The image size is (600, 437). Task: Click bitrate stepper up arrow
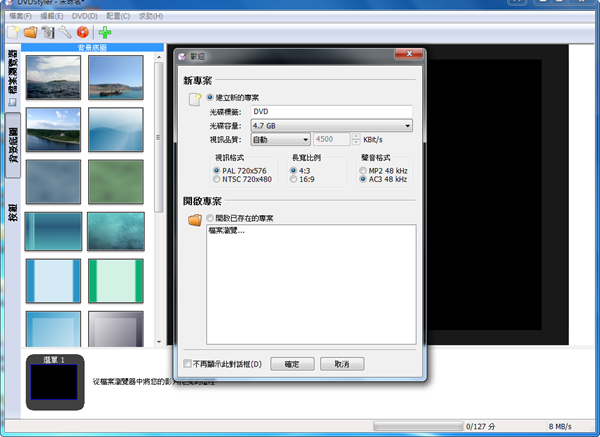[356, 136]
